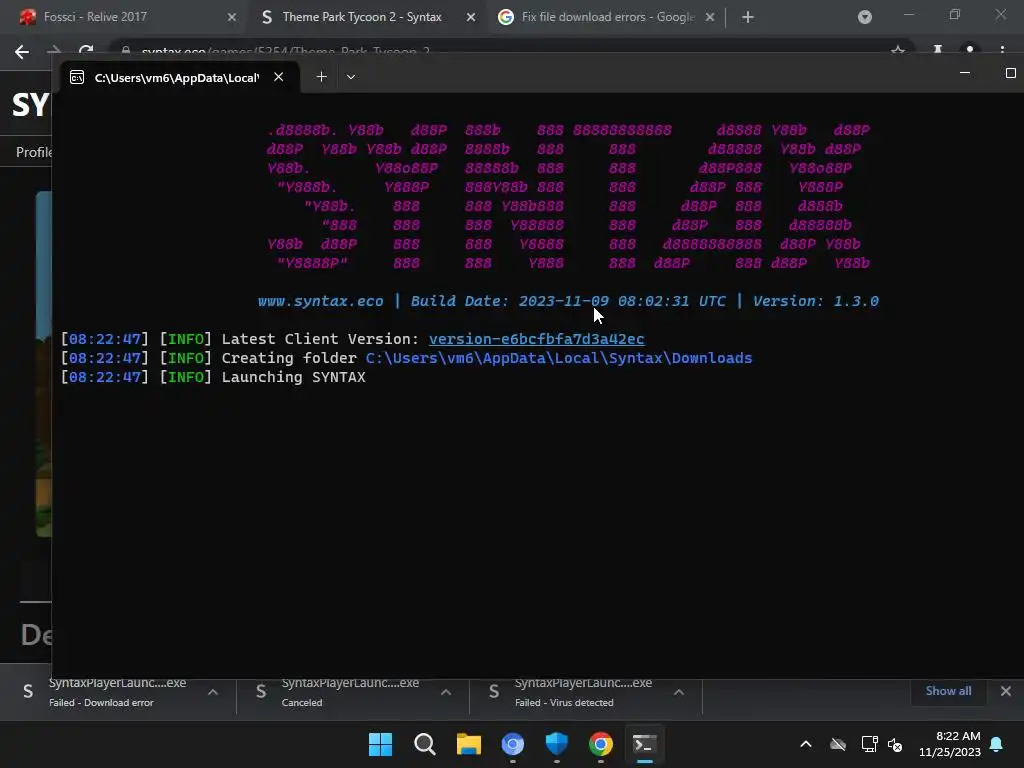The width and height of the screenshot is (1024, 768).
Task: Close the Theme Park Tycoon 2 tab
Action: [x=471, y=18]
